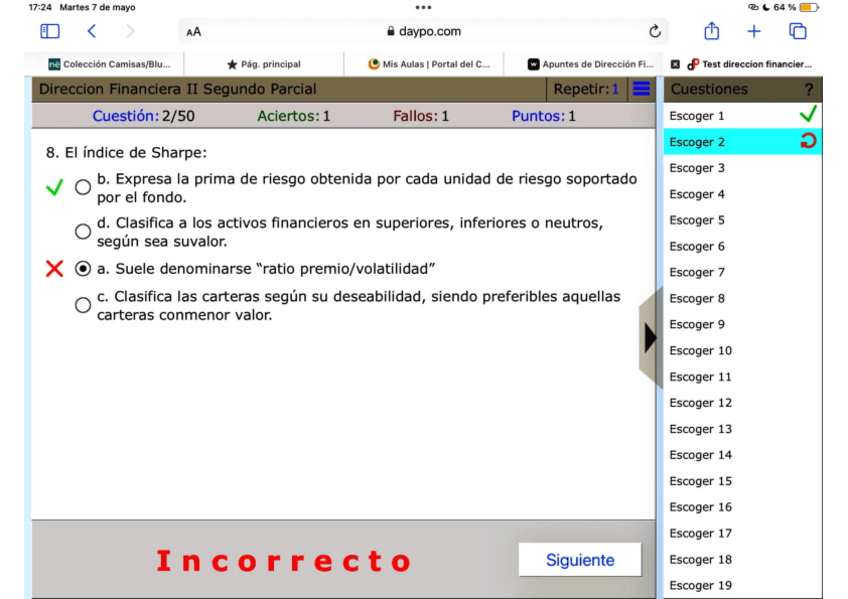848x599 pixels.
Task: Expand the collapsed side panel arrow
Action: (651, 337)
